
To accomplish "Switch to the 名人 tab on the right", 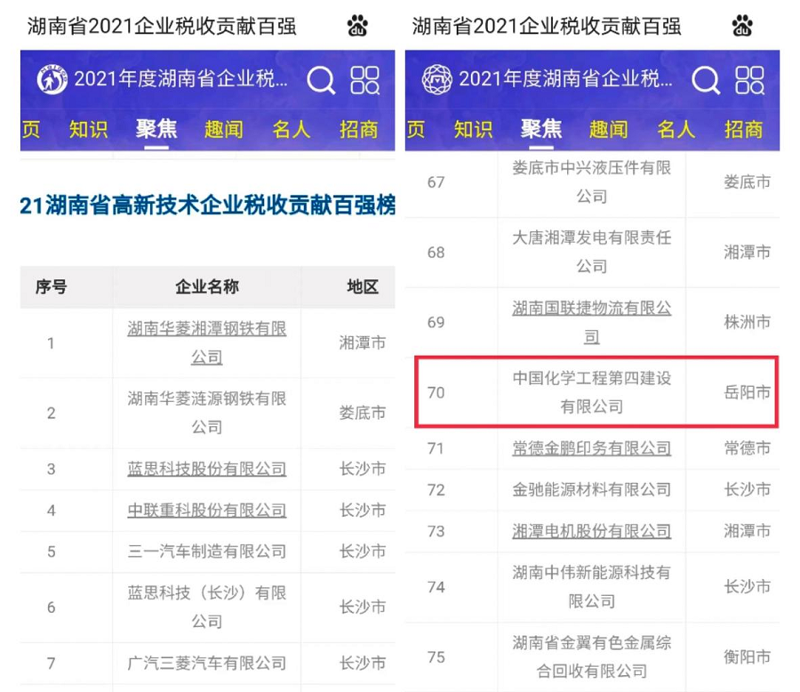I will [x=676, y=129].
